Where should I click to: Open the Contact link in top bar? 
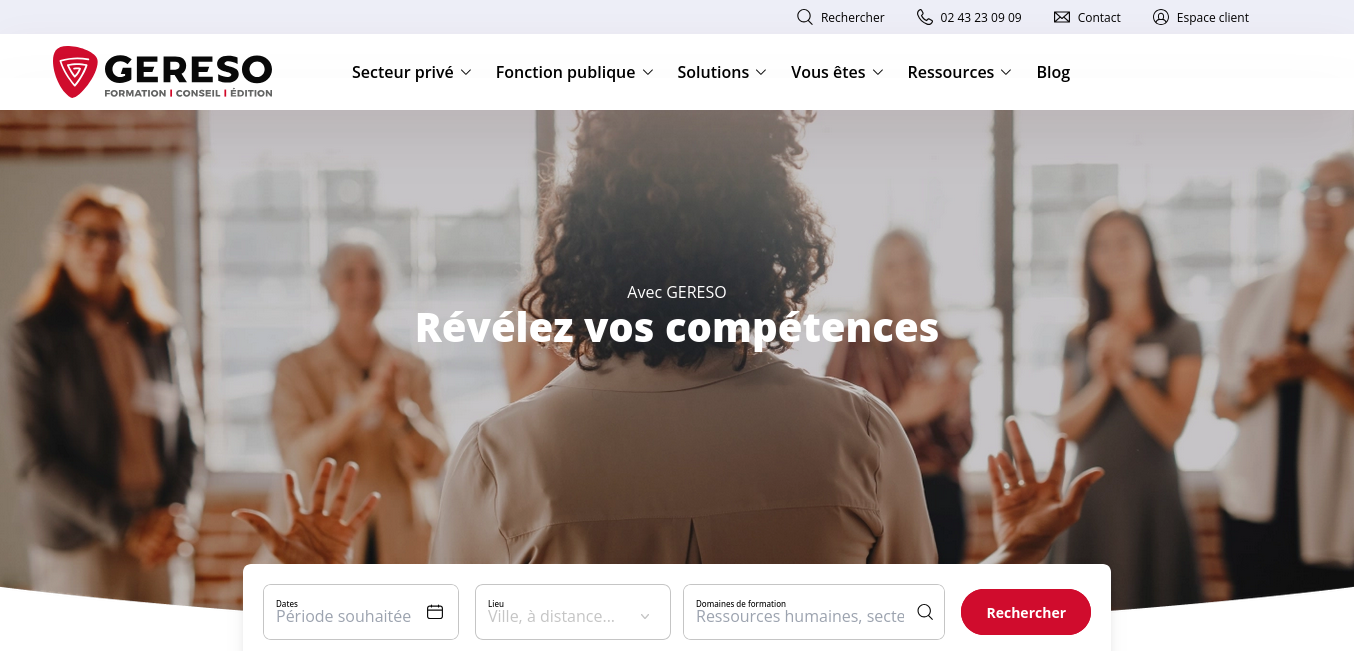point(1099,17)
